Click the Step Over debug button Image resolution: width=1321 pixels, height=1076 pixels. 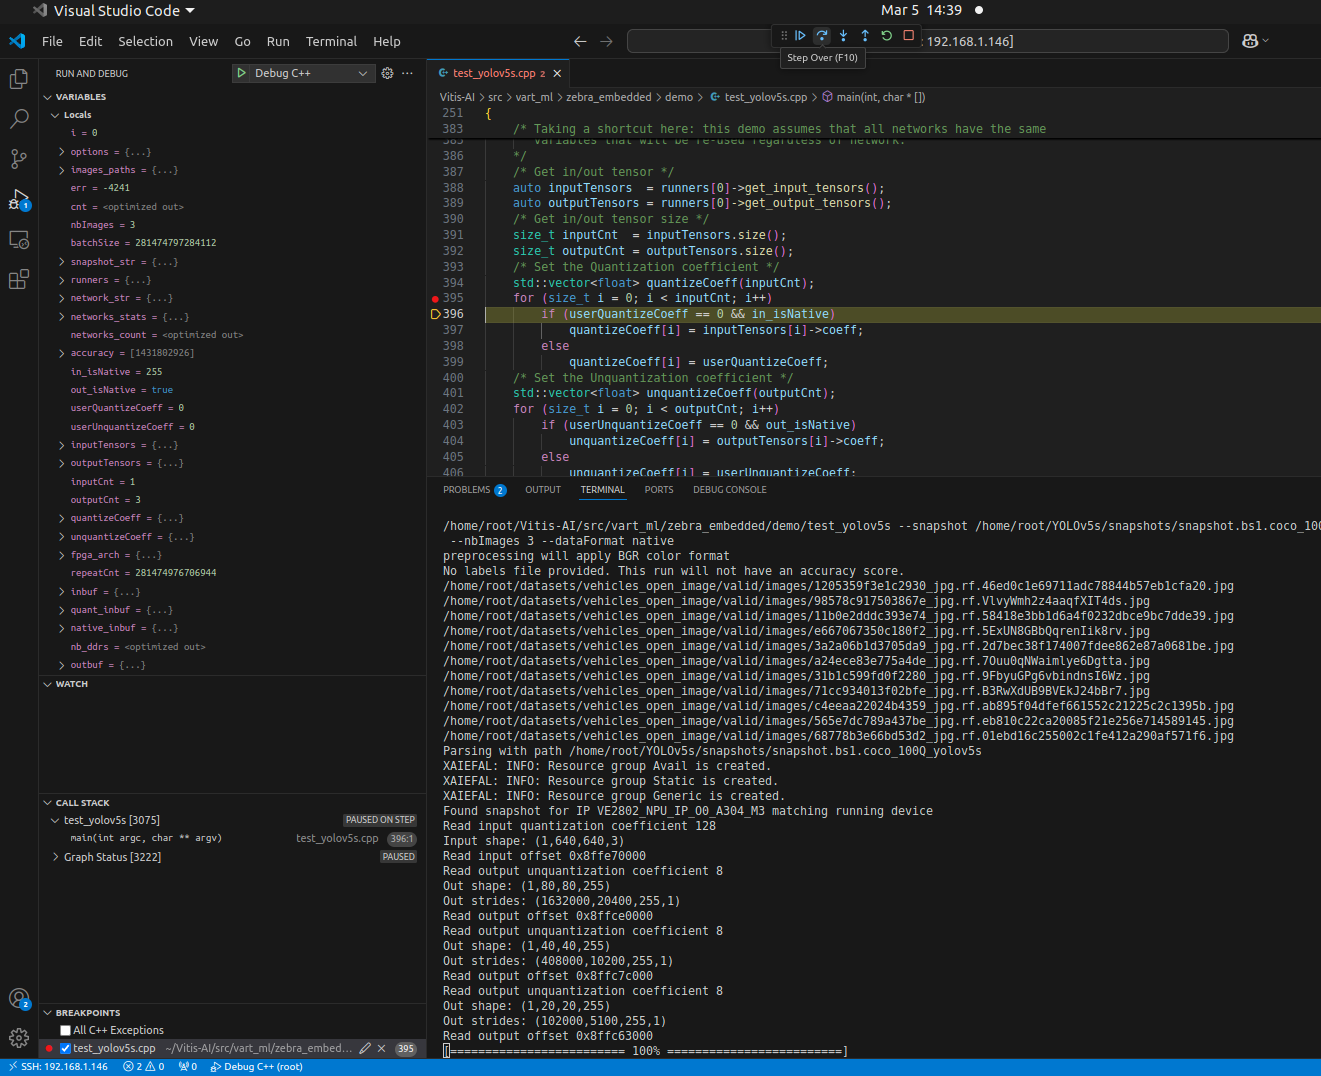[x=821, y=36]
